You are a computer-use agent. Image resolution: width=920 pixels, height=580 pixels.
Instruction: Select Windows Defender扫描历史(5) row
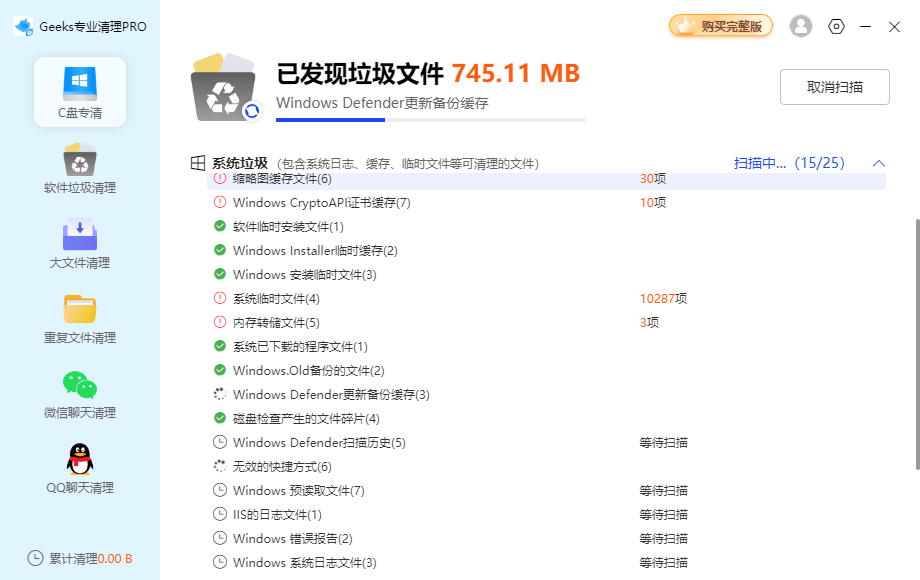[546, 443]
